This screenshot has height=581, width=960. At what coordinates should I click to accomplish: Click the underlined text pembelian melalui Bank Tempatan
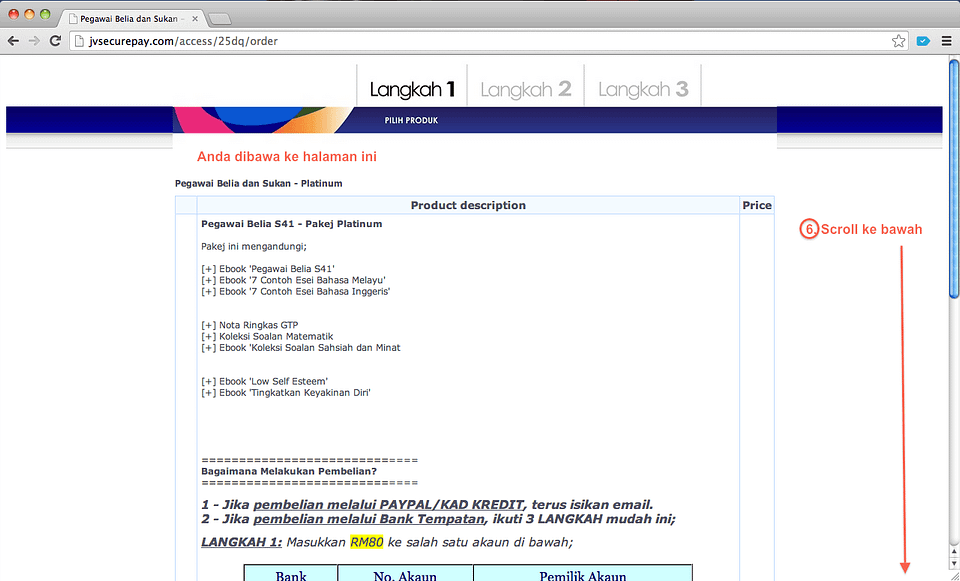(x=369, y=519)
